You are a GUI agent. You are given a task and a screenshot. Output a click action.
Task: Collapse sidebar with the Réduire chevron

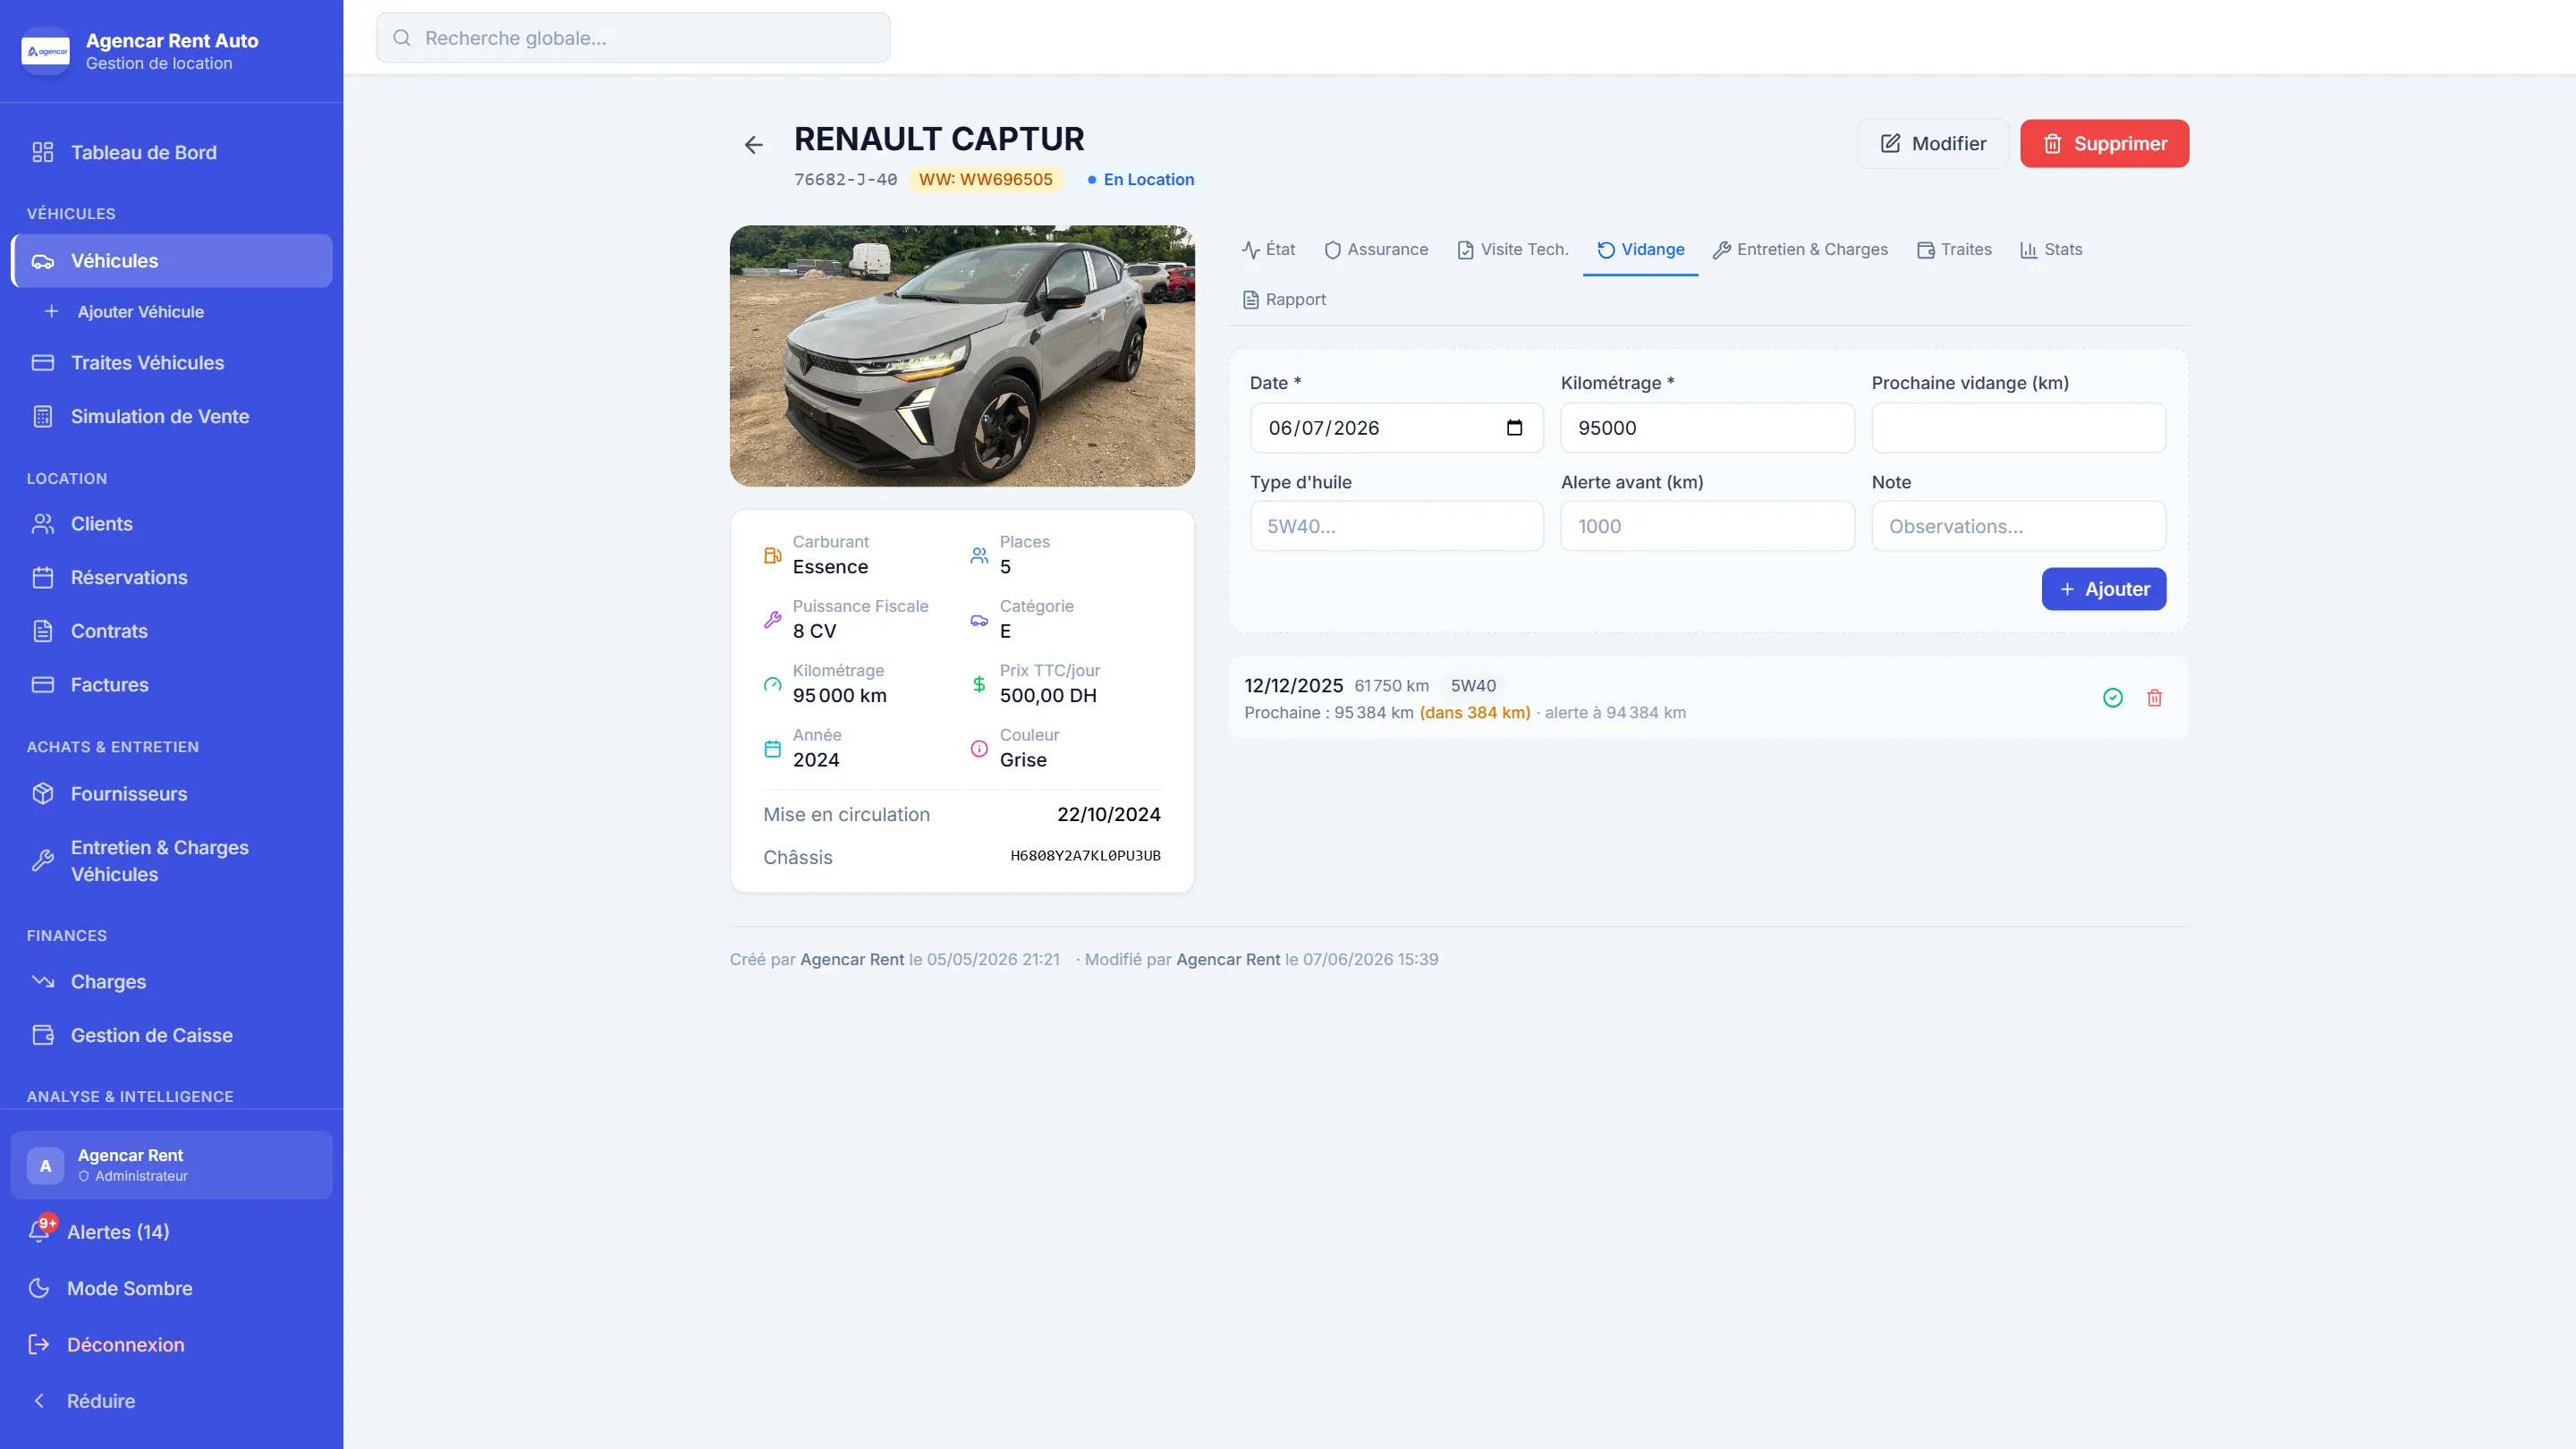39,1400
